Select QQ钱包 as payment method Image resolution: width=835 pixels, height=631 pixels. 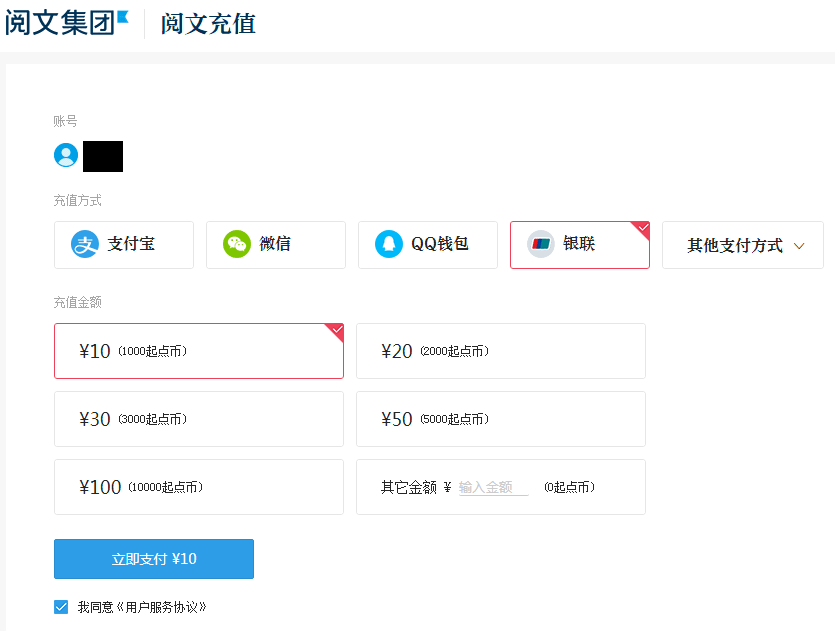[x=428, y=245]
